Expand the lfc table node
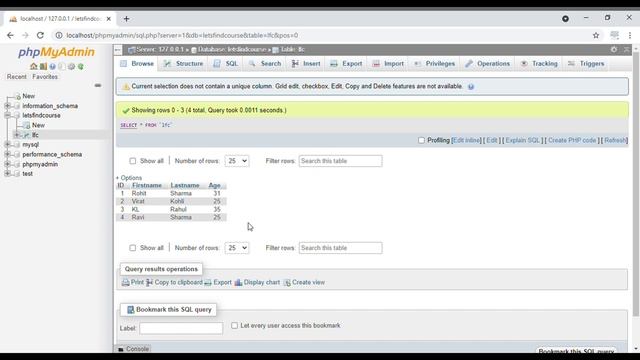 pyautogui.click(x=17, y=135)
